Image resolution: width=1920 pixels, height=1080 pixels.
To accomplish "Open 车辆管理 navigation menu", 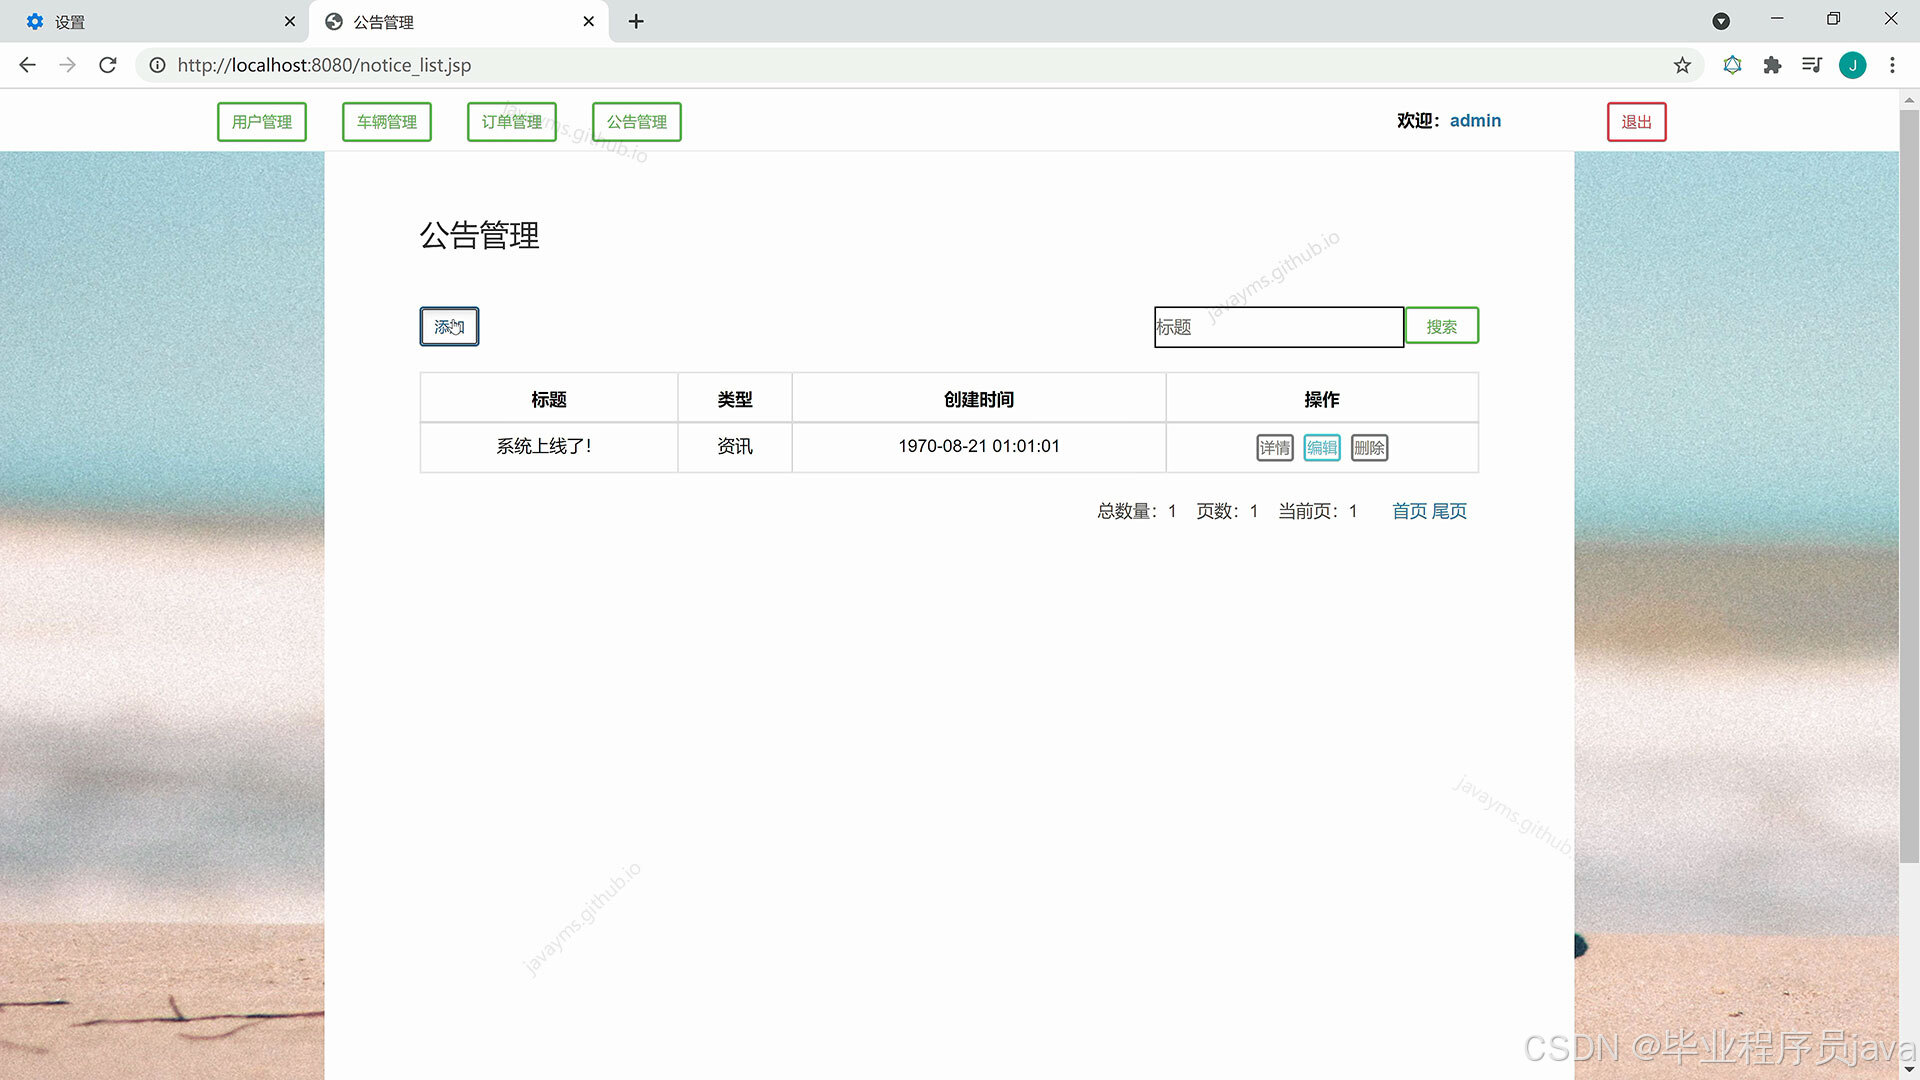I will coord(387,122).
